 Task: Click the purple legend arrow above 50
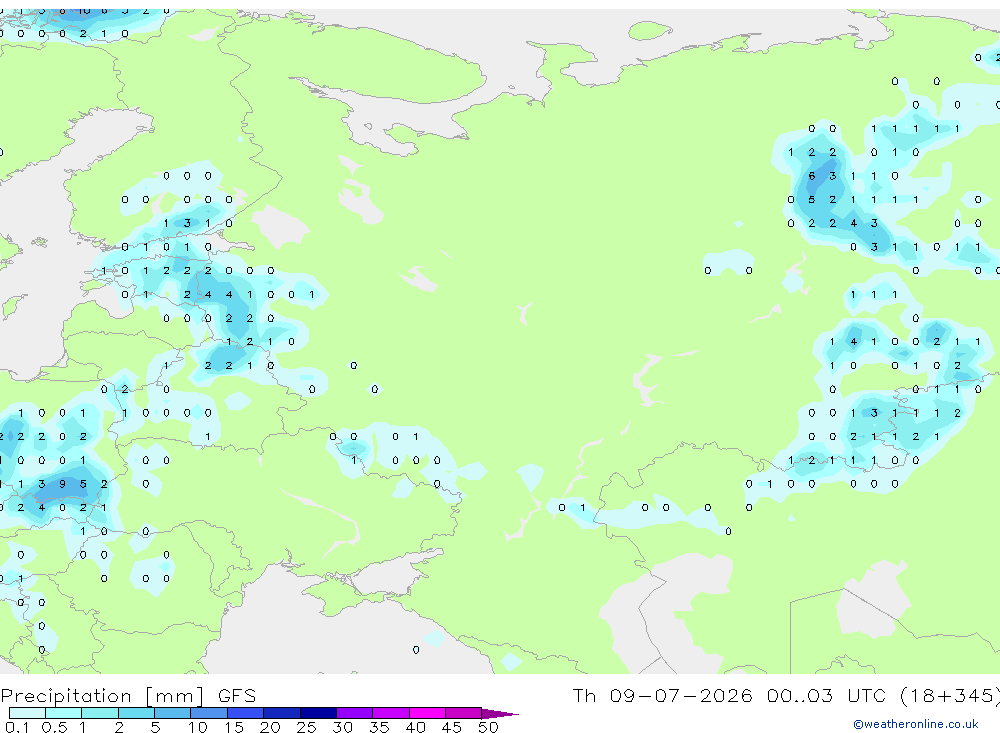tap(499, 714)
